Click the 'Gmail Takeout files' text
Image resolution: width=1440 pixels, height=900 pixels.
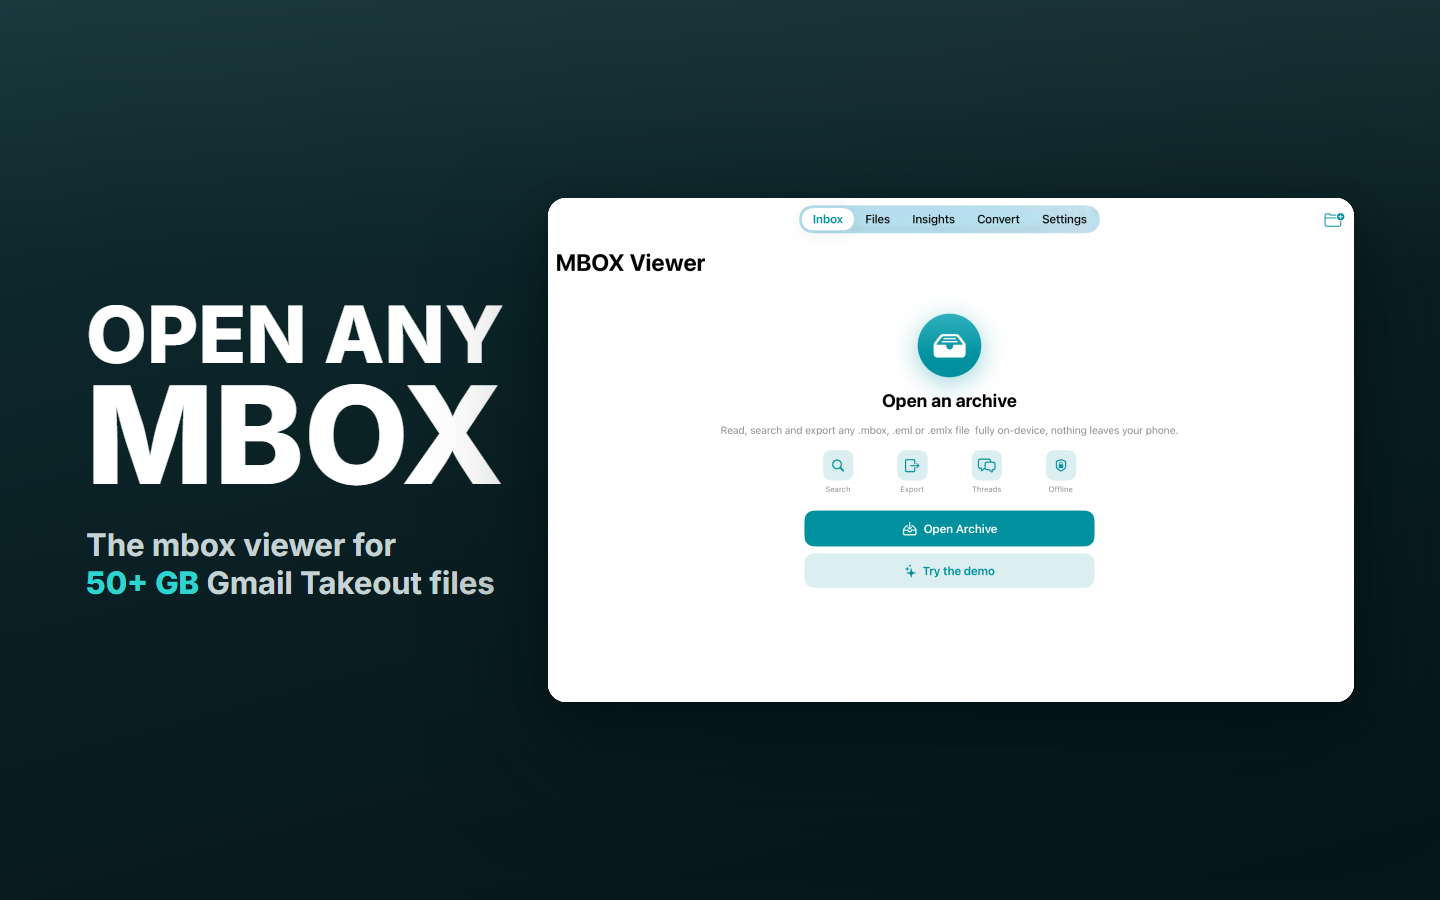click(350, 583)
